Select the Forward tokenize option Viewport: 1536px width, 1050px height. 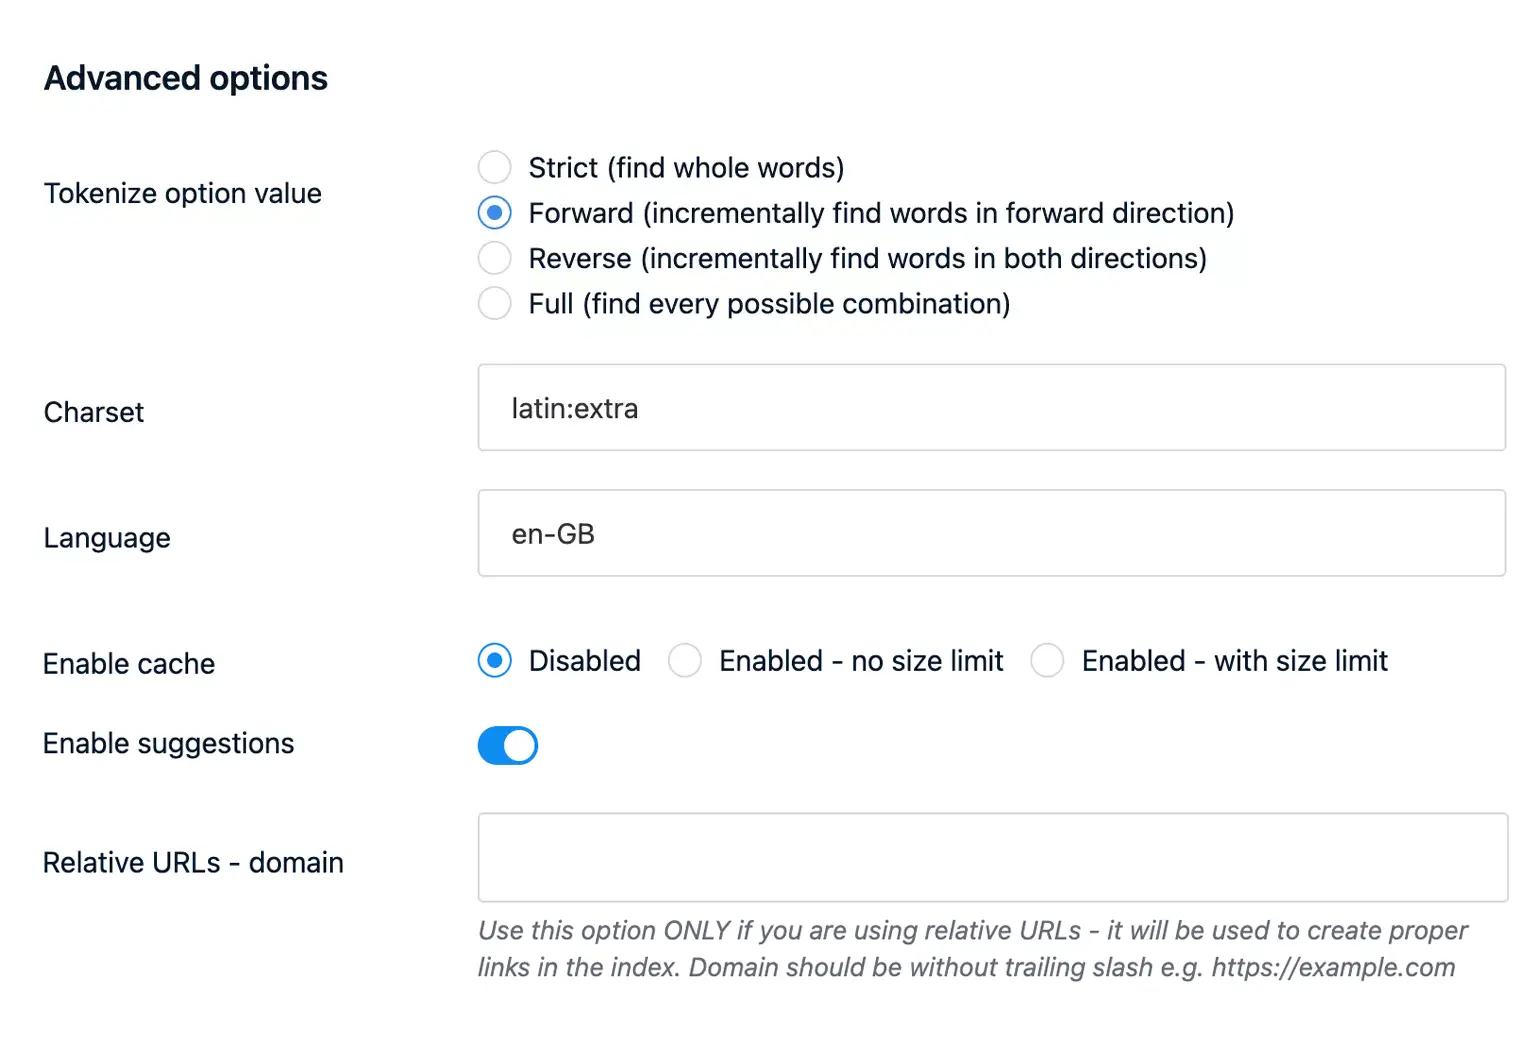pyautogui.click(x=495, y=212)
